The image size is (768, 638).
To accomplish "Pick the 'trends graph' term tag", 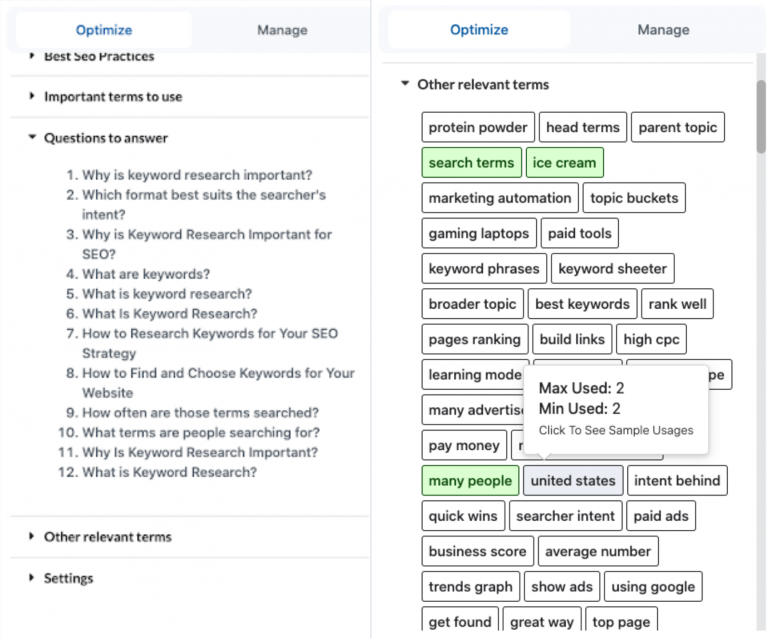I will (x=470, y=587).
